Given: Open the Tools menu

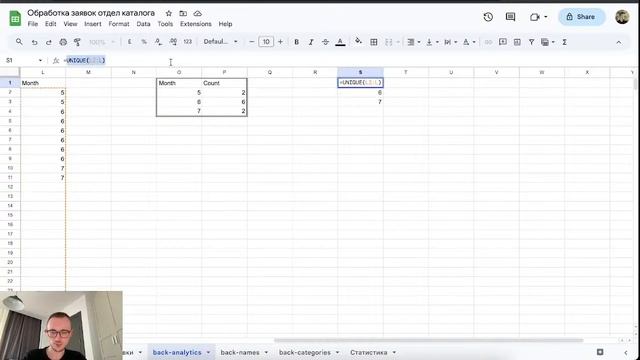Looking at the screenshot, I should pyautogui.click(x=165, y=24).
